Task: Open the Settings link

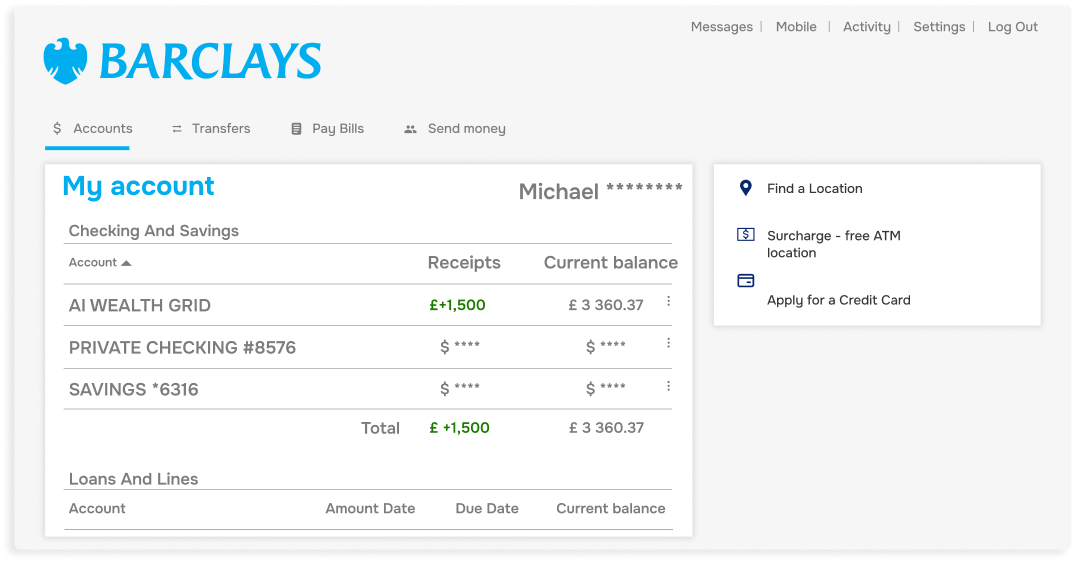Action: [938, 27]
